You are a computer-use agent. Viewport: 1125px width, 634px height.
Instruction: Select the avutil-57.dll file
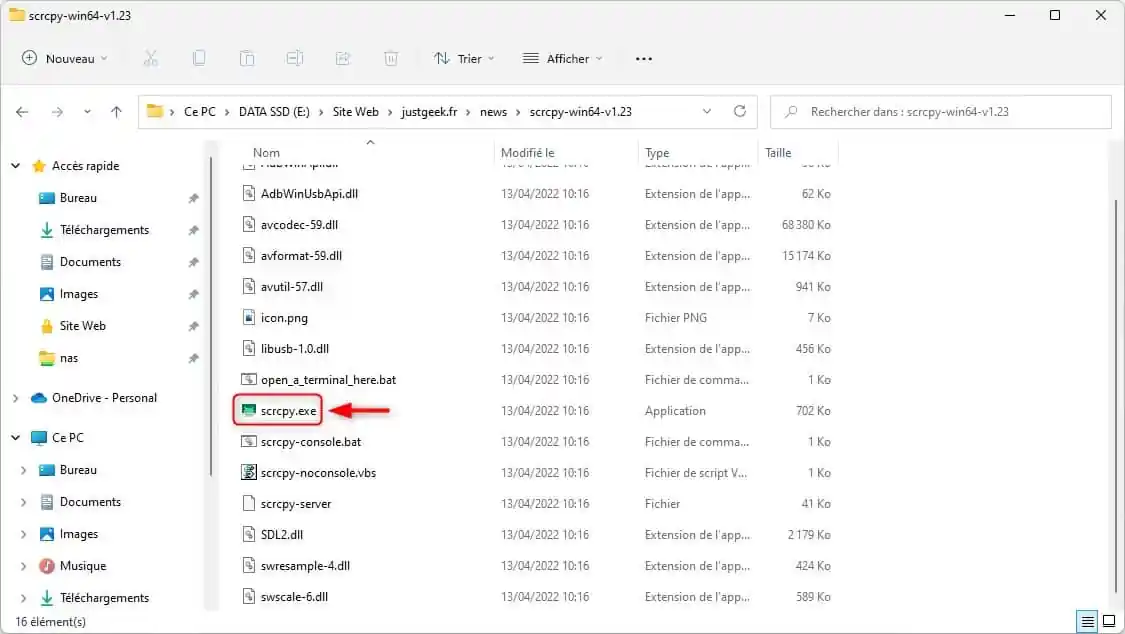[292, 287]
